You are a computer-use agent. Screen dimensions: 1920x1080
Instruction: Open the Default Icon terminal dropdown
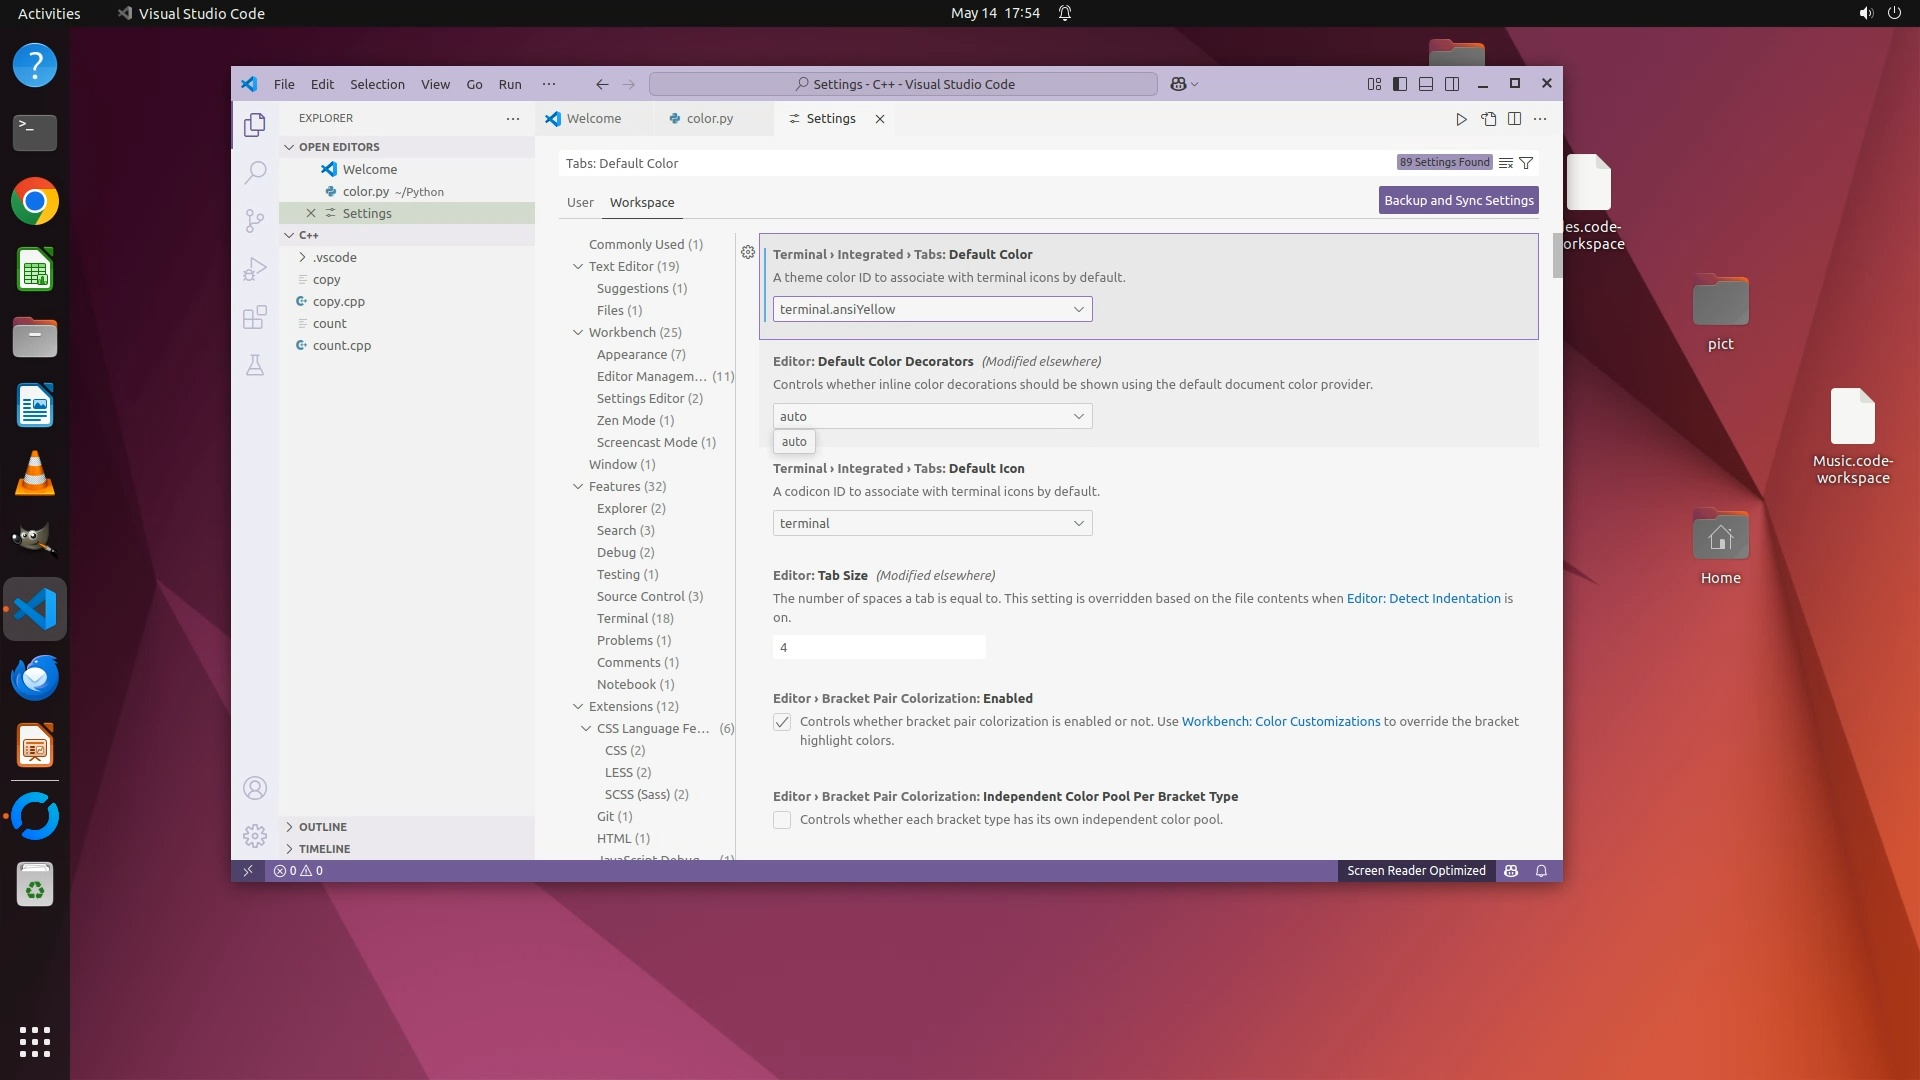pos(932,523)
